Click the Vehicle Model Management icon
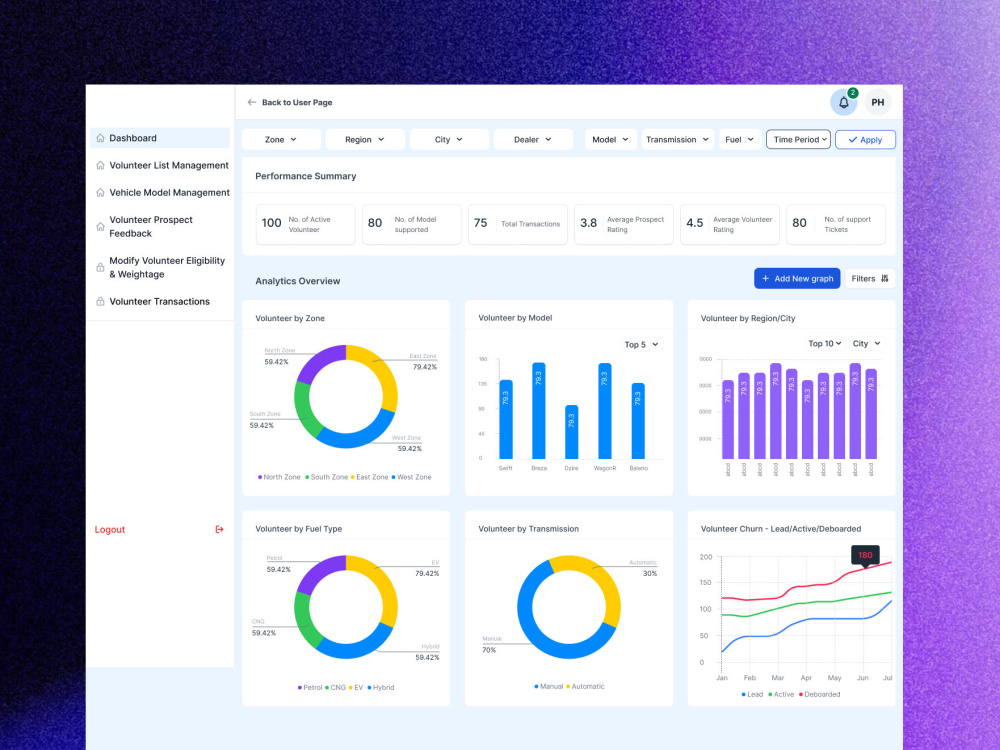Viewport: 1000px width, 750px height. pos(100,193)
